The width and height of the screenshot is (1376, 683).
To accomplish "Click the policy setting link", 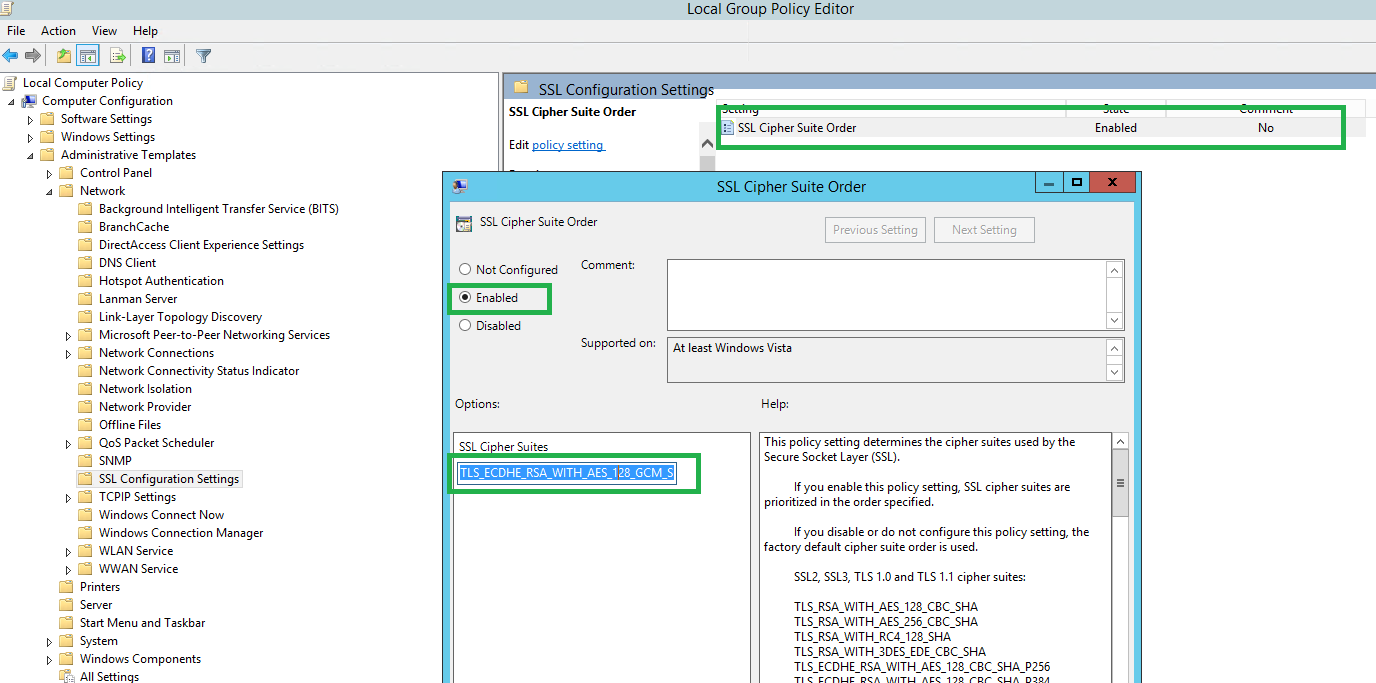I will [x=567, y=145].
